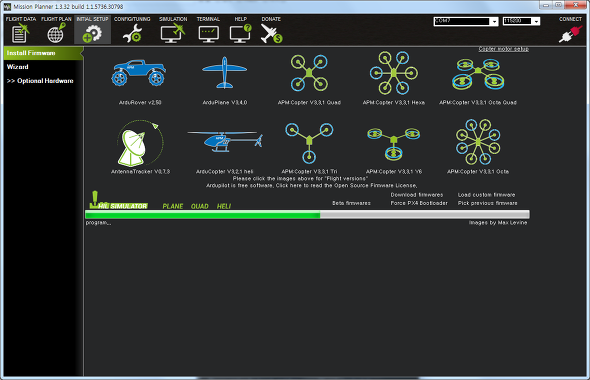This screenshot has width=590, height=380.
Task: Click Beta firmwares link
Action: pyautogui.click(x=351, y=203)
